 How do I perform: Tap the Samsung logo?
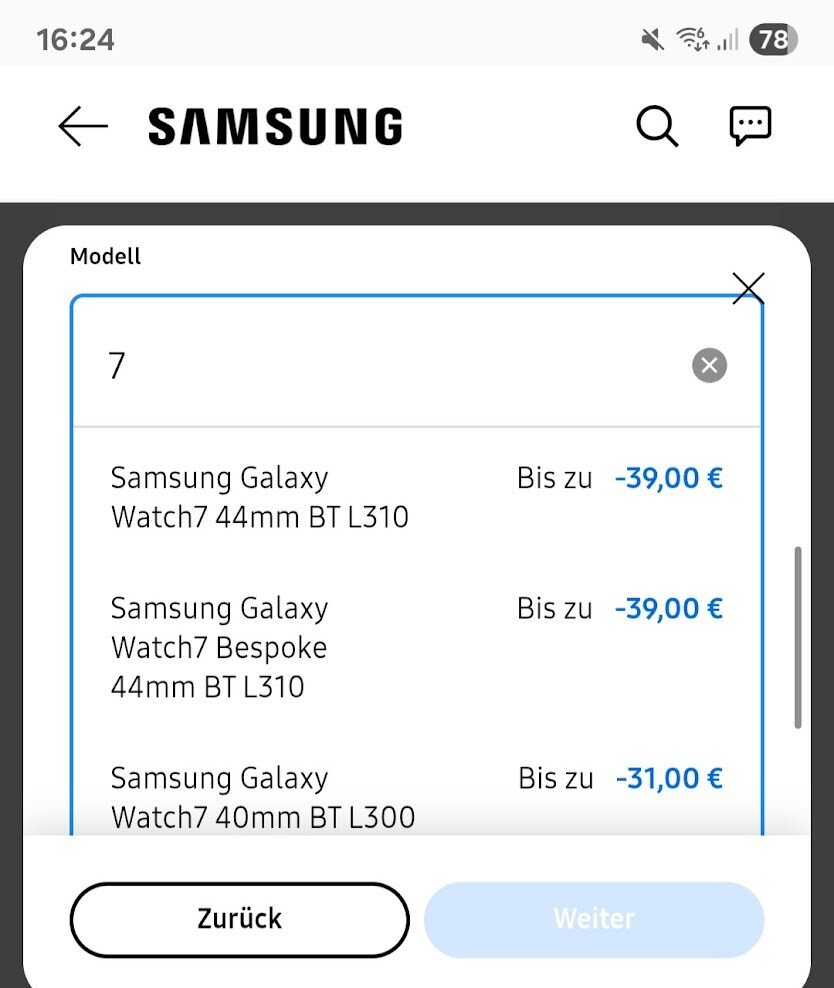pyautogui.click(x=275, y=127)
